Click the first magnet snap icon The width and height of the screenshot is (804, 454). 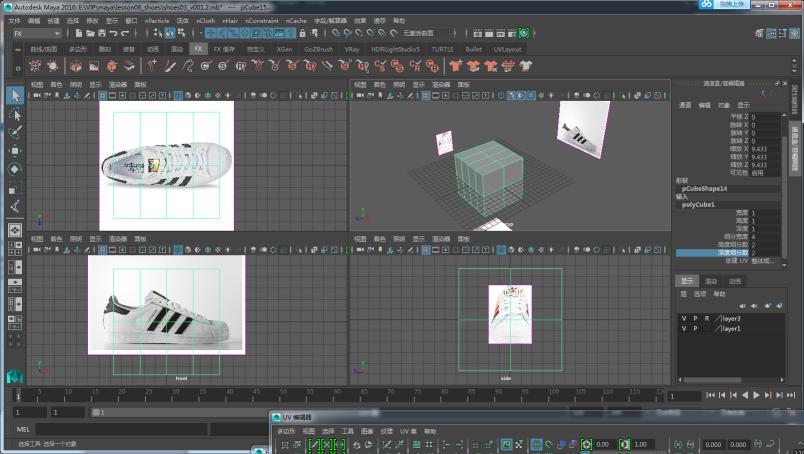pyautogui.click(x=335, y=33)
